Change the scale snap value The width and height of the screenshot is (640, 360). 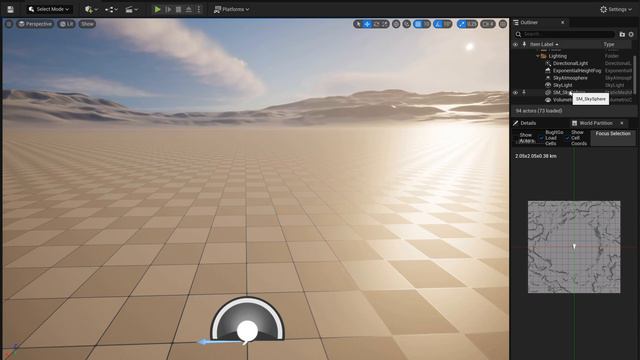[472, 24]
